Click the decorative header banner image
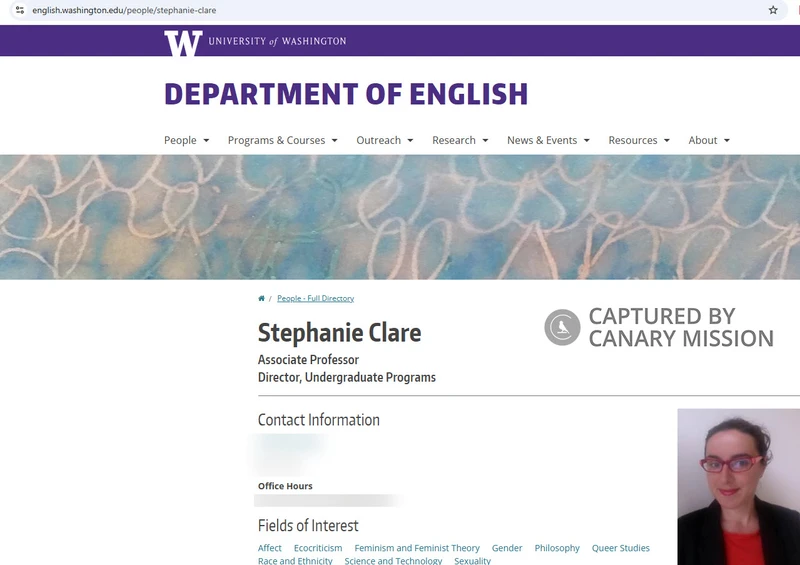Screen dimensions: 800x565 tap(400, 217)
